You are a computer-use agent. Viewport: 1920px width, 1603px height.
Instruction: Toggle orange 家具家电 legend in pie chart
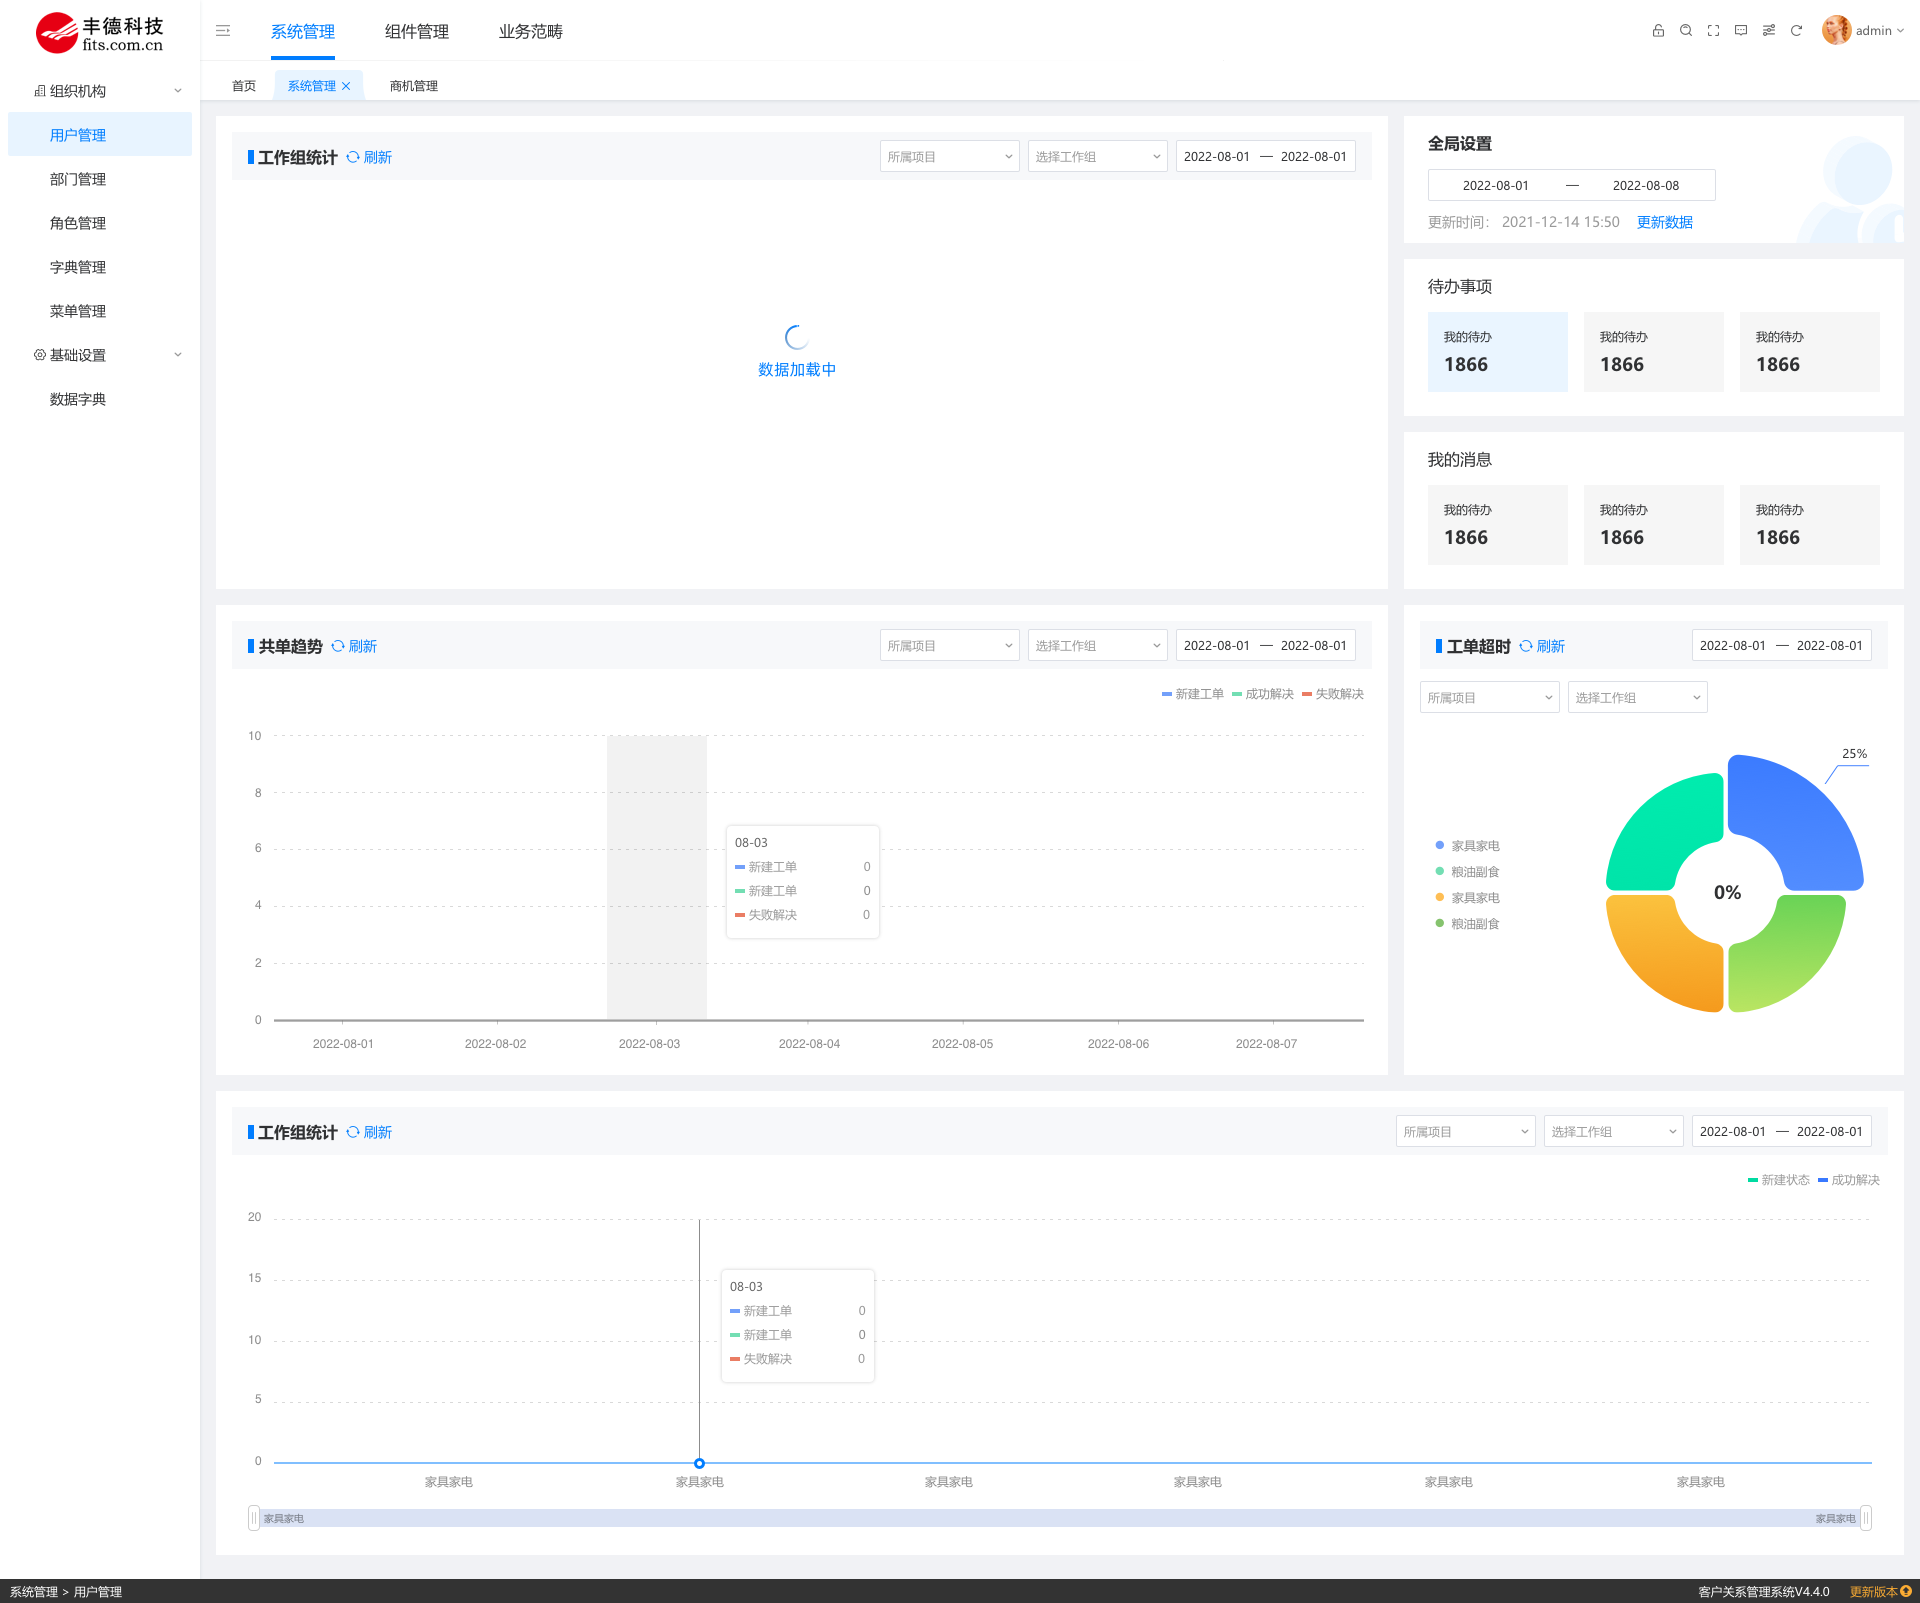pyautogui.click(x=1468, y=898)
